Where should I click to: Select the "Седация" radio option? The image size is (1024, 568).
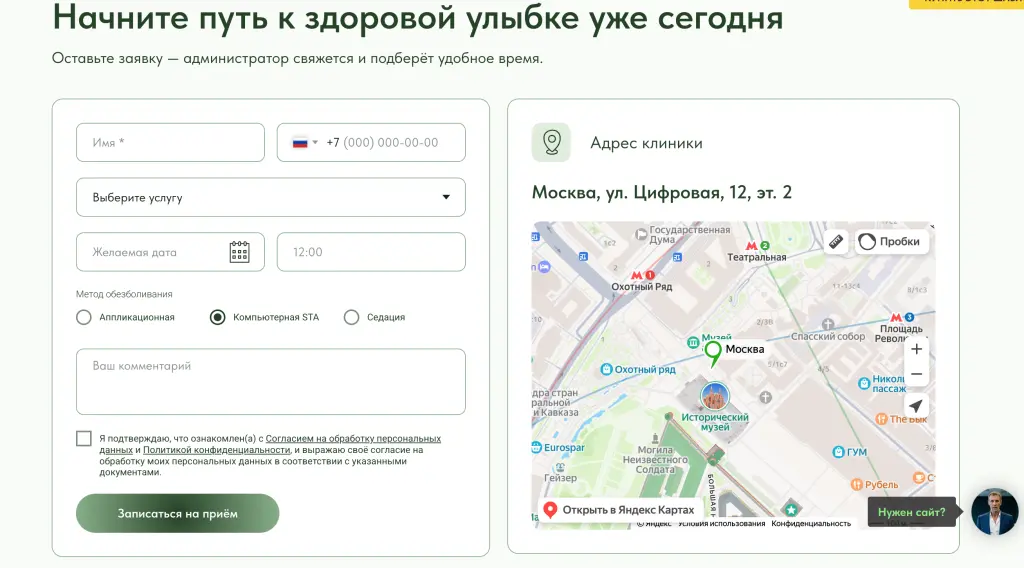click(351, 317)
